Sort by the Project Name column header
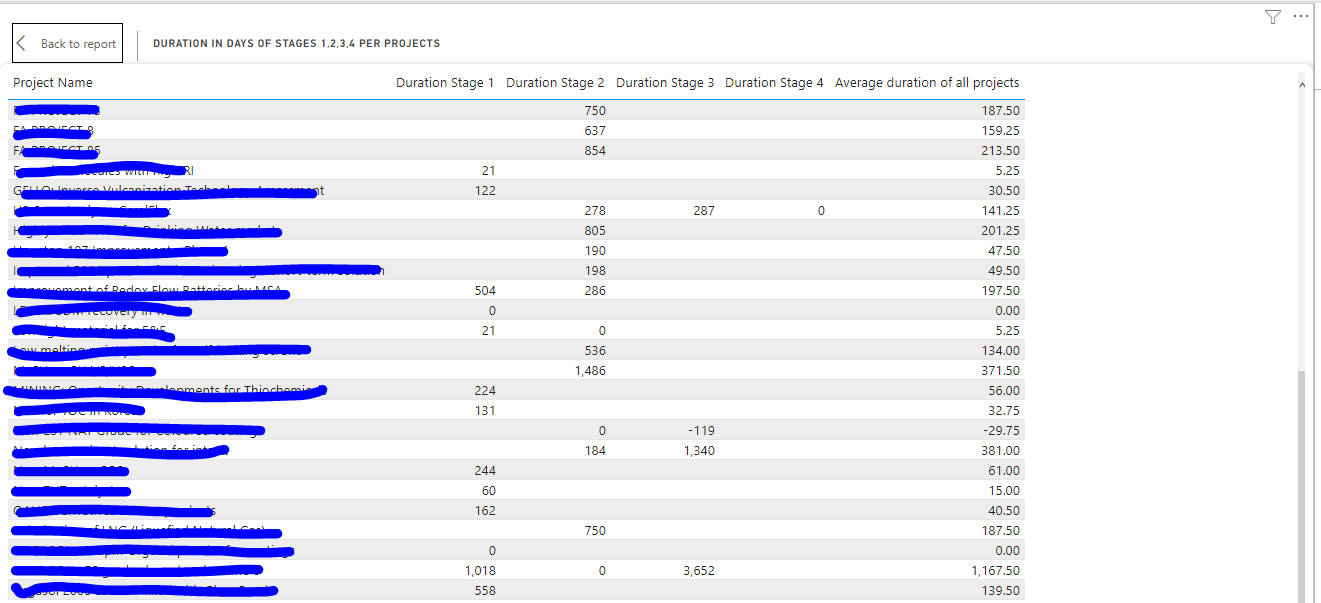 [53, 83]
